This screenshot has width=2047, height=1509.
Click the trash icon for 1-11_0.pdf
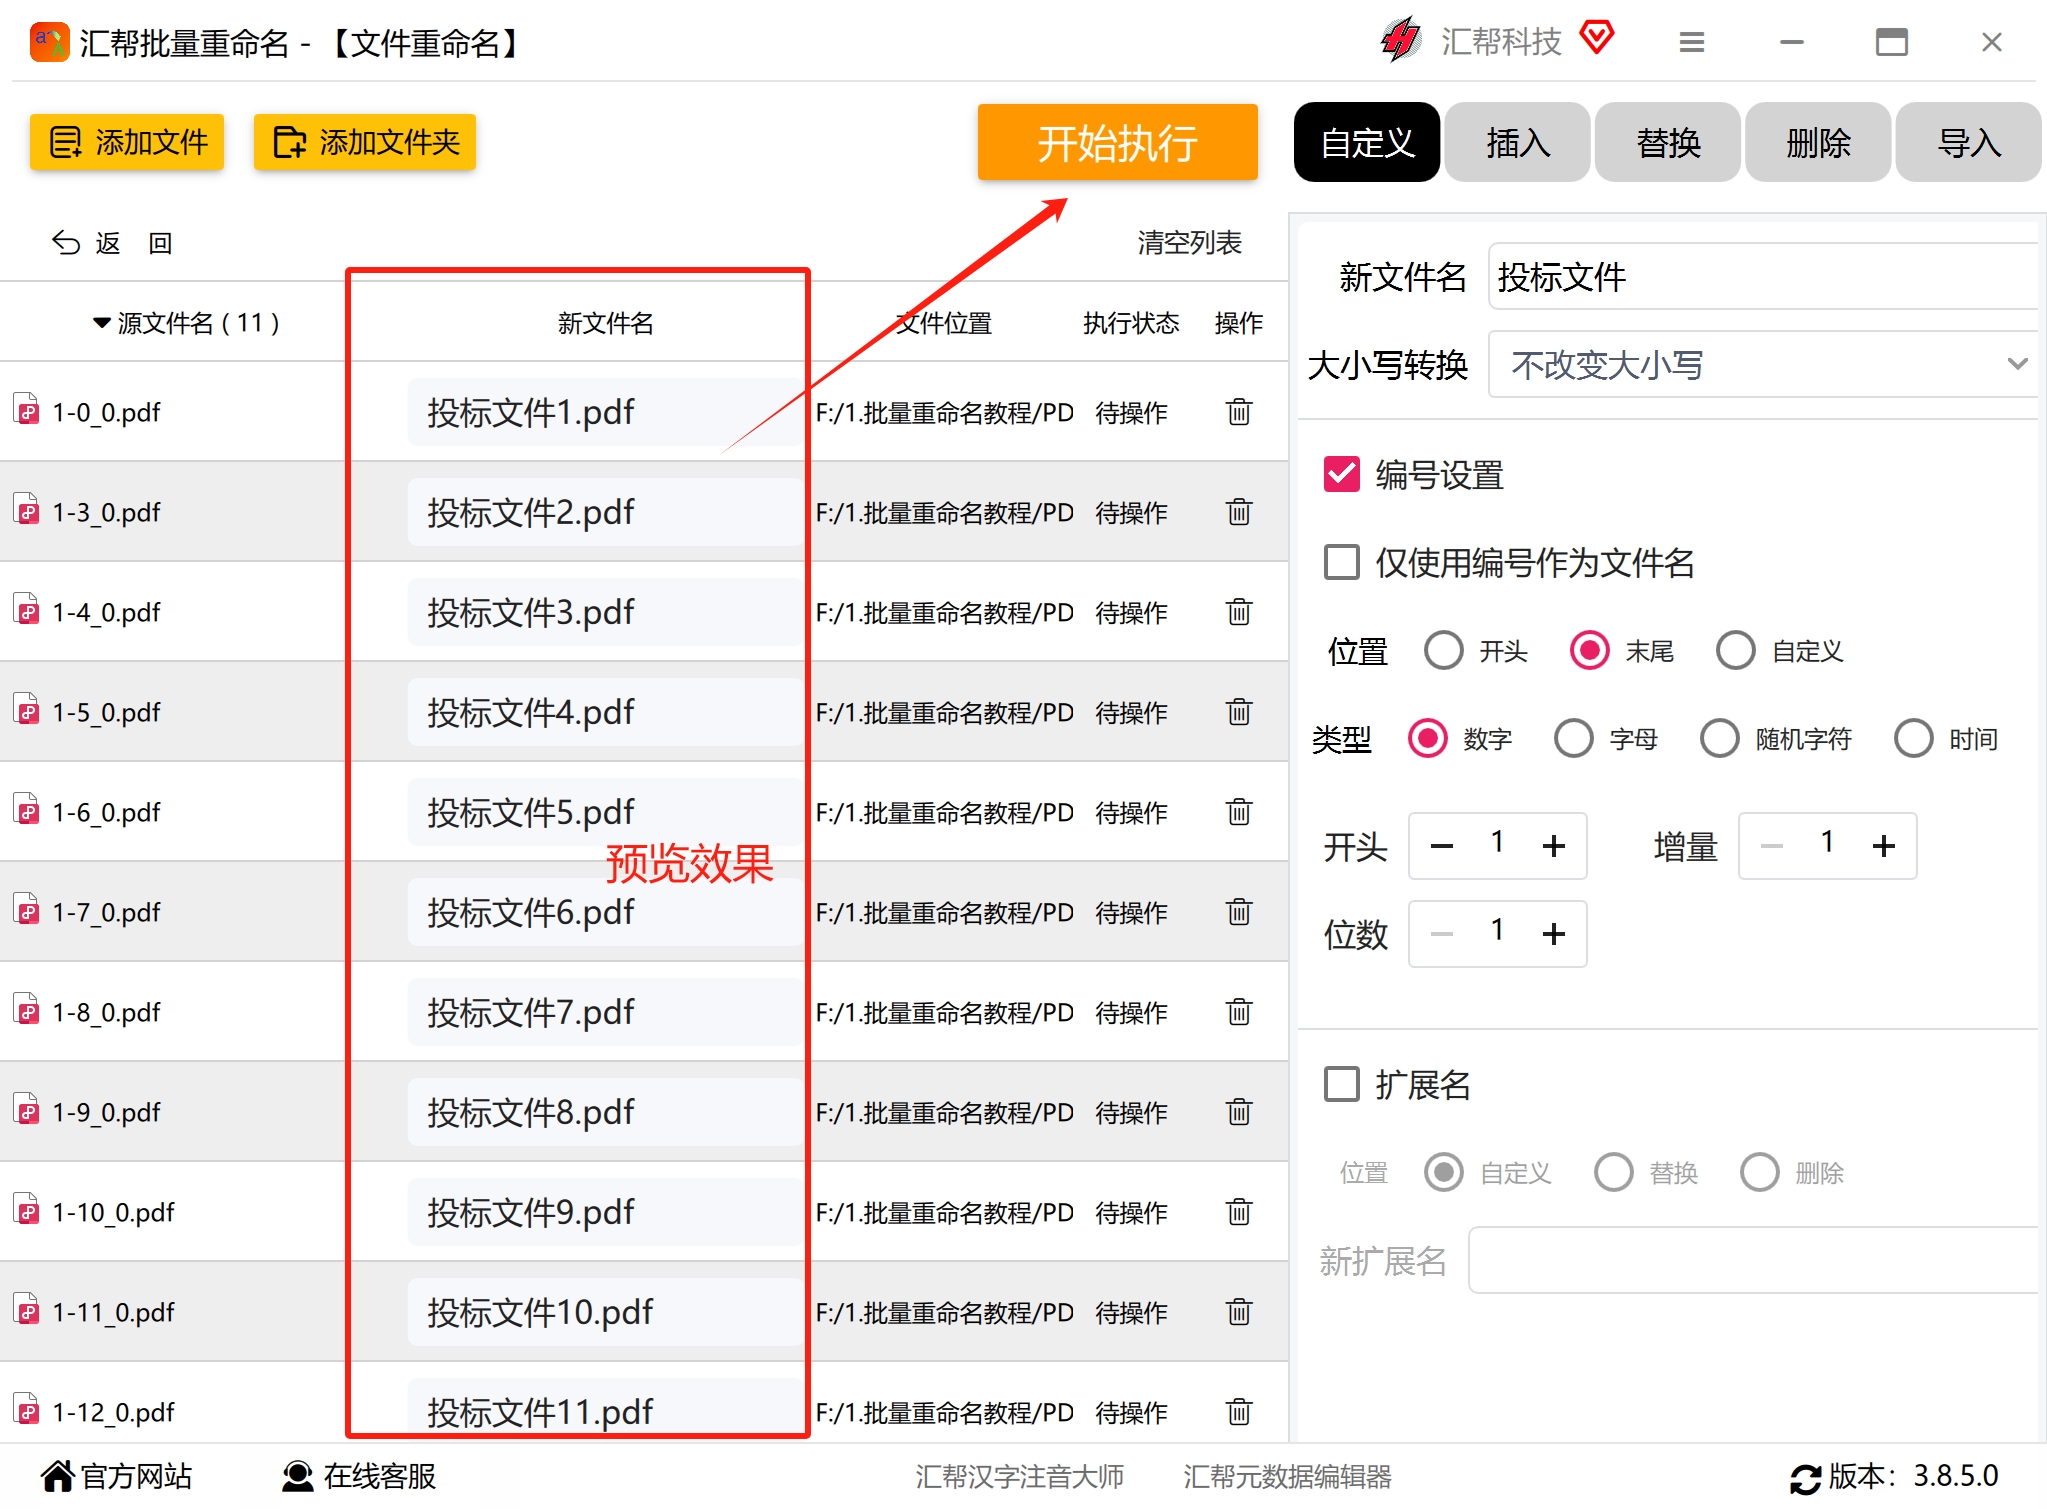tap(1238, 1312)
